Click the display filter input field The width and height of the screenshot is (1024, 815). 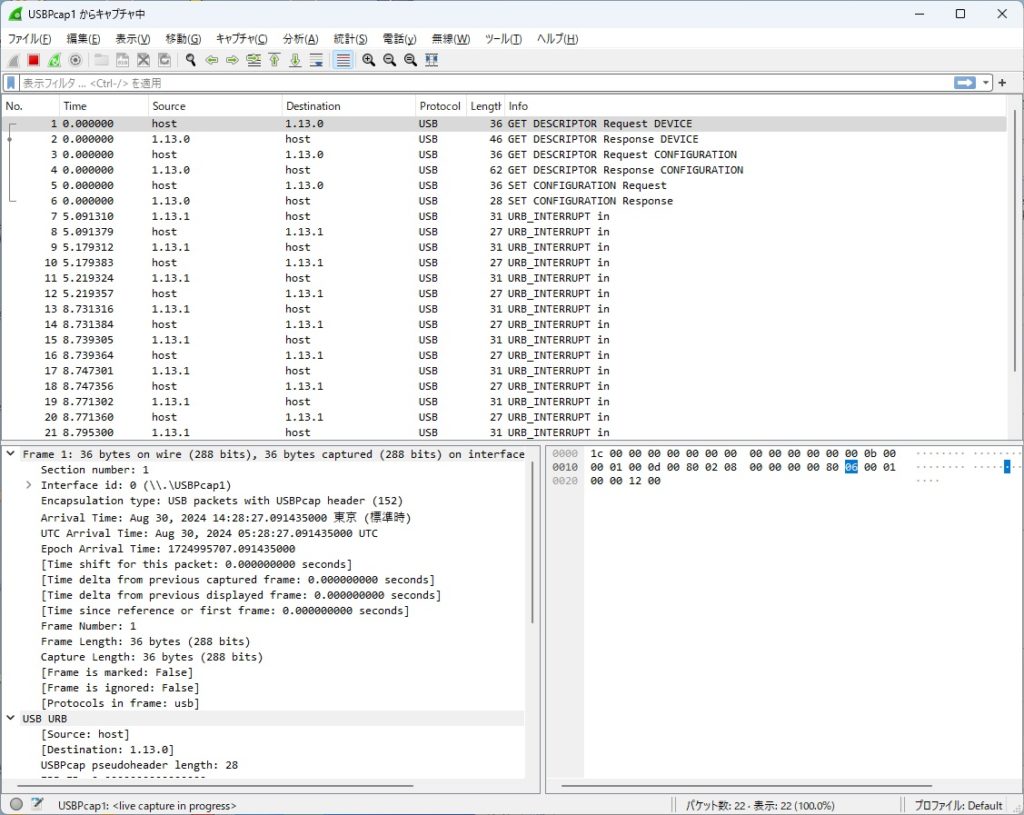pyautogui.click(x=480, y=83)
